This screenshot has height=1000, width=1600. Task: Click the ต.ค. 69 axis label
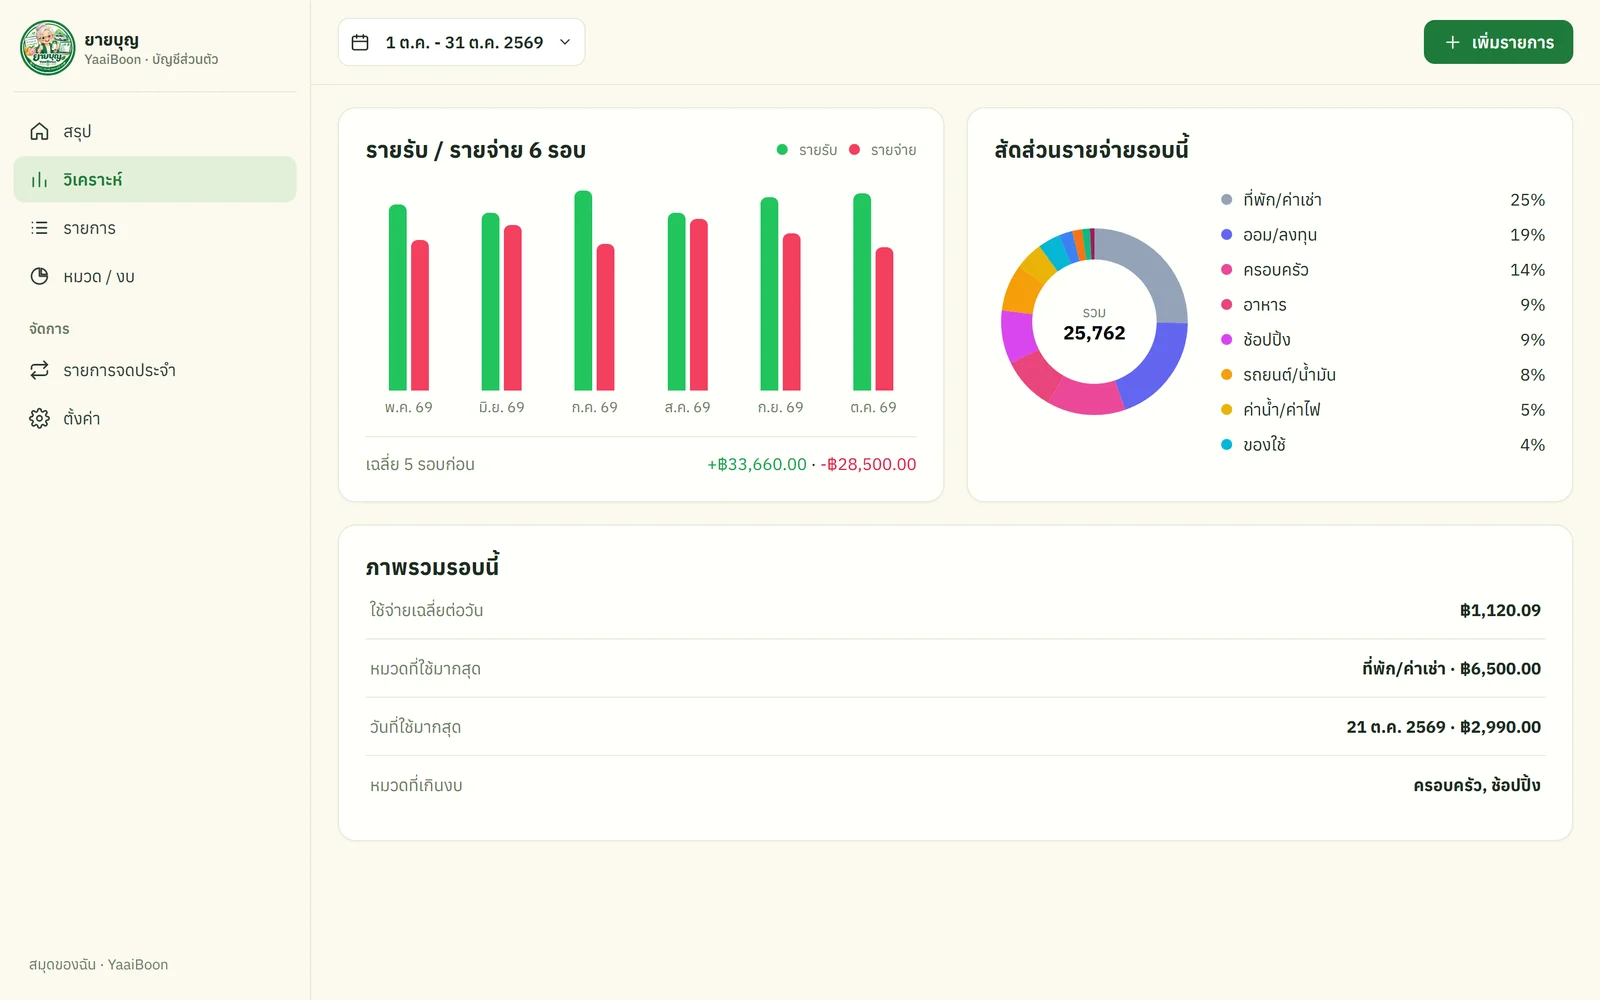[x=874, y=407]
